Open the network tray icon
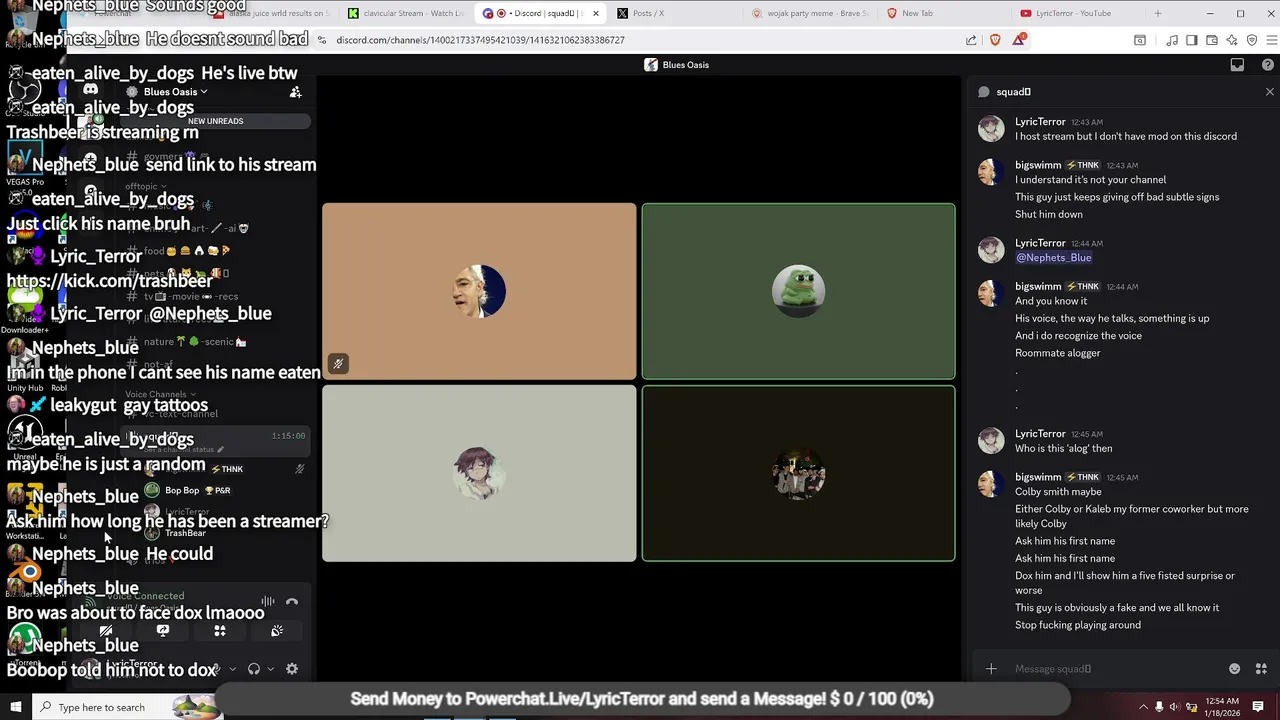This screenshot has height=720, width=1280. click(x=1191, y=707)
